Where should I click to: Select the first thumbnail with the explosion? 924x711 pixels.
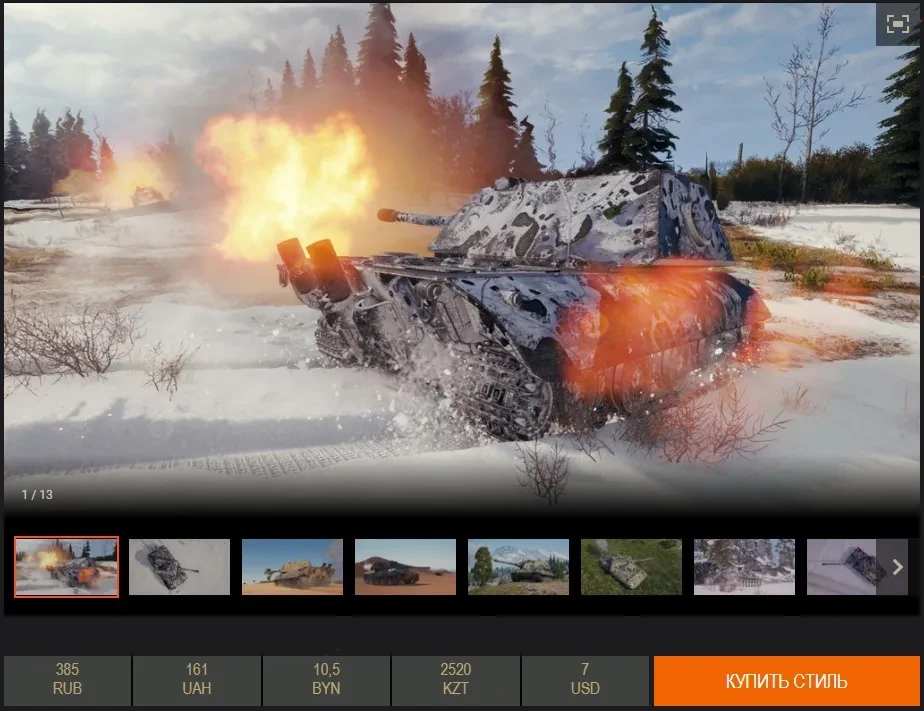click(67, 567)
